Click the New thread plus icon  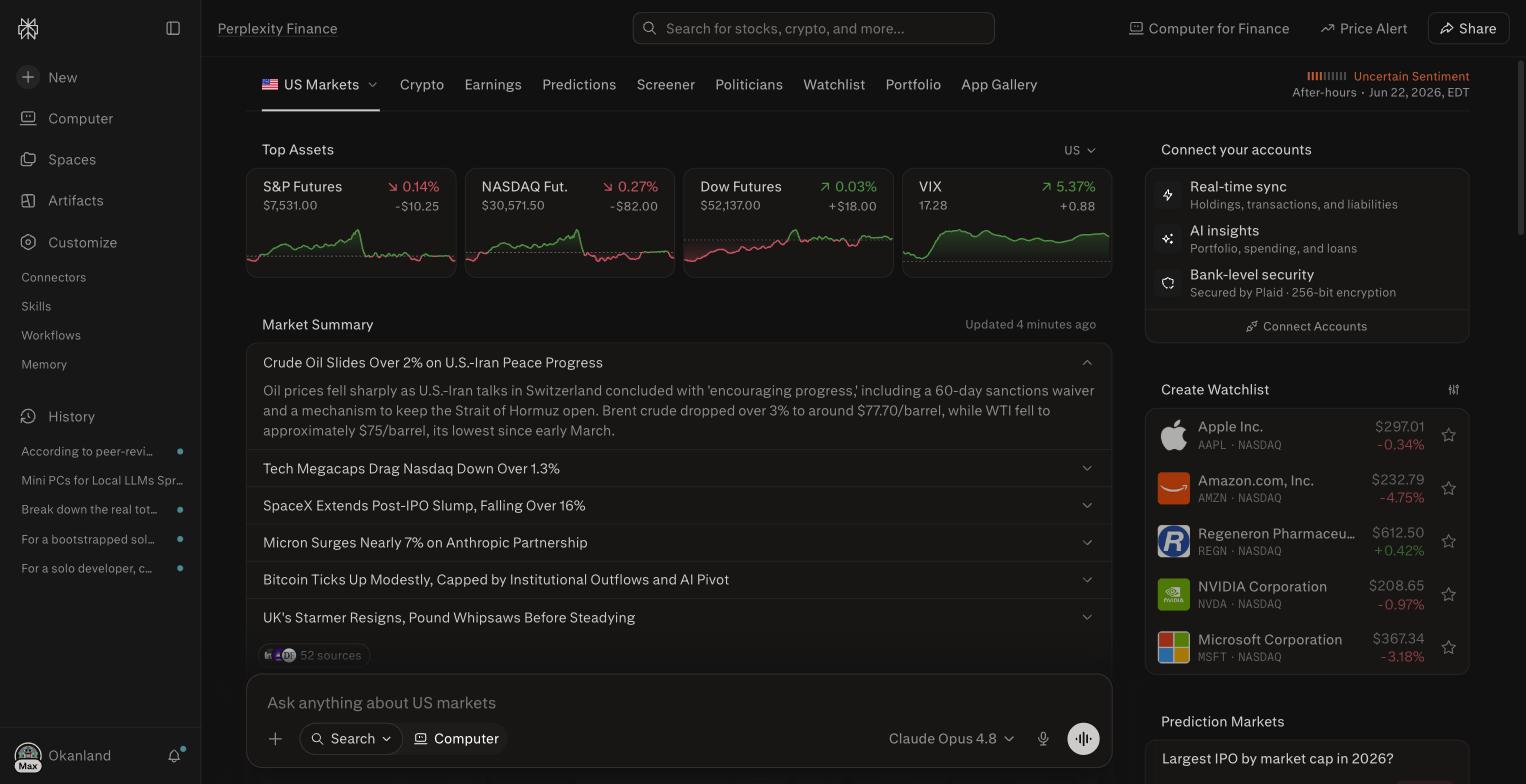click(28, 77)
